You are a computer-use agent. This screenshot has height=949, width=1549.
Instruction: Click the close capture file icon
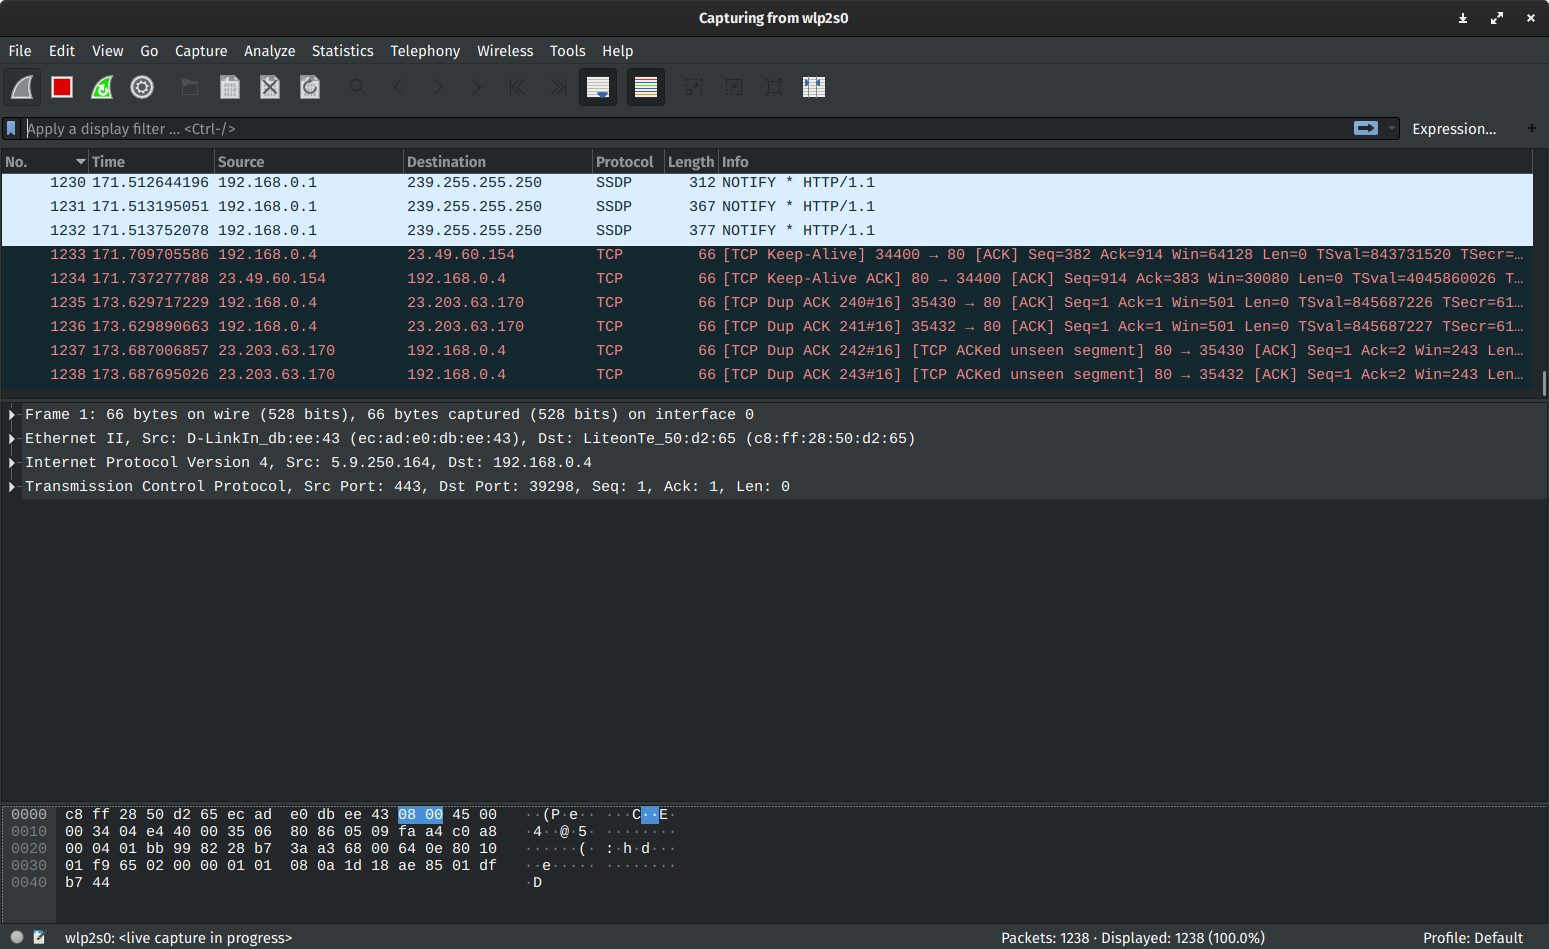coord(269,87)
